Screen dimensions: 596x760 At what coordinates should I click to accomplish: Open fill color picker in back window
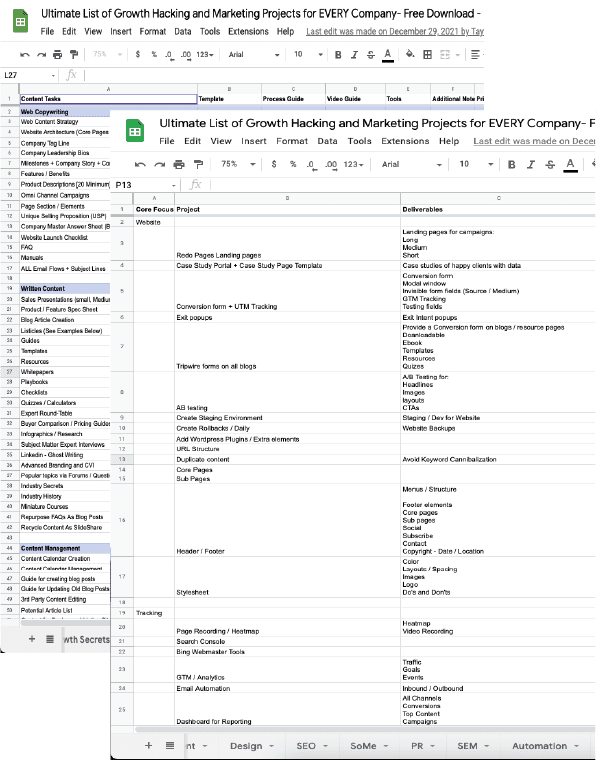click(x=410, y=54)
